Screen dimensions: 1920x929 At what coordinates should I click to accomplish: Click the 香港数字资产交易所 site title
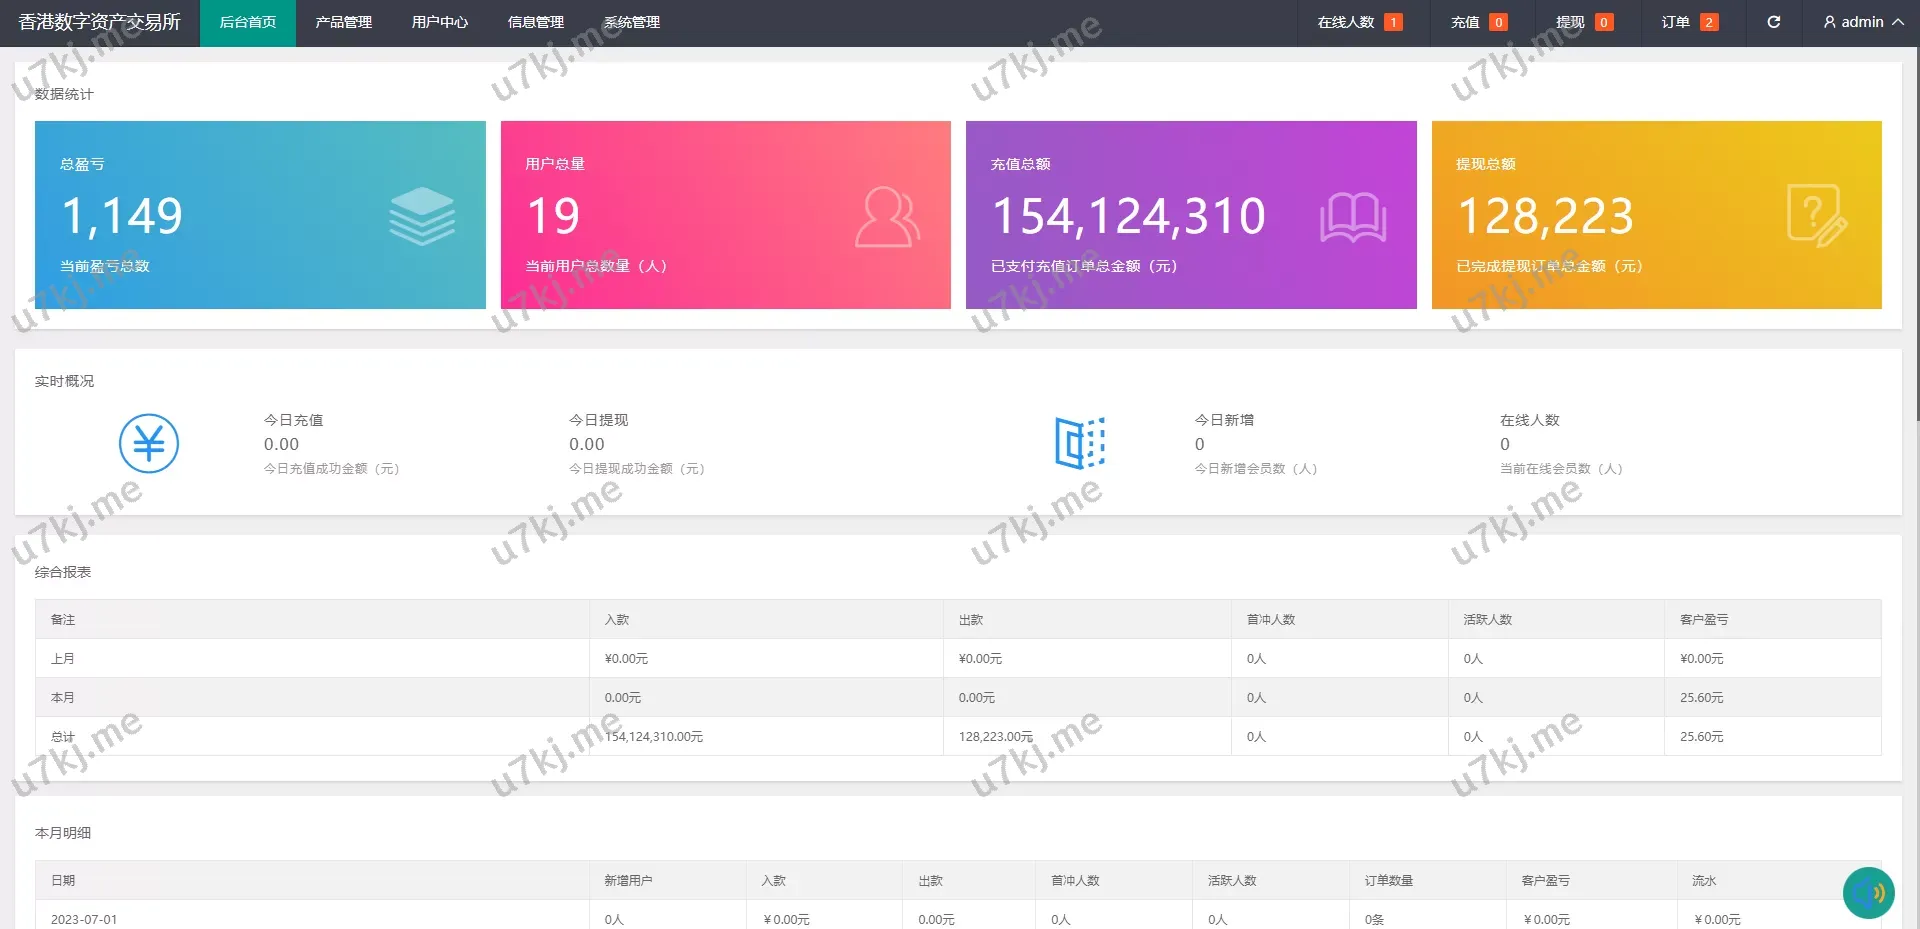point(99,22)
